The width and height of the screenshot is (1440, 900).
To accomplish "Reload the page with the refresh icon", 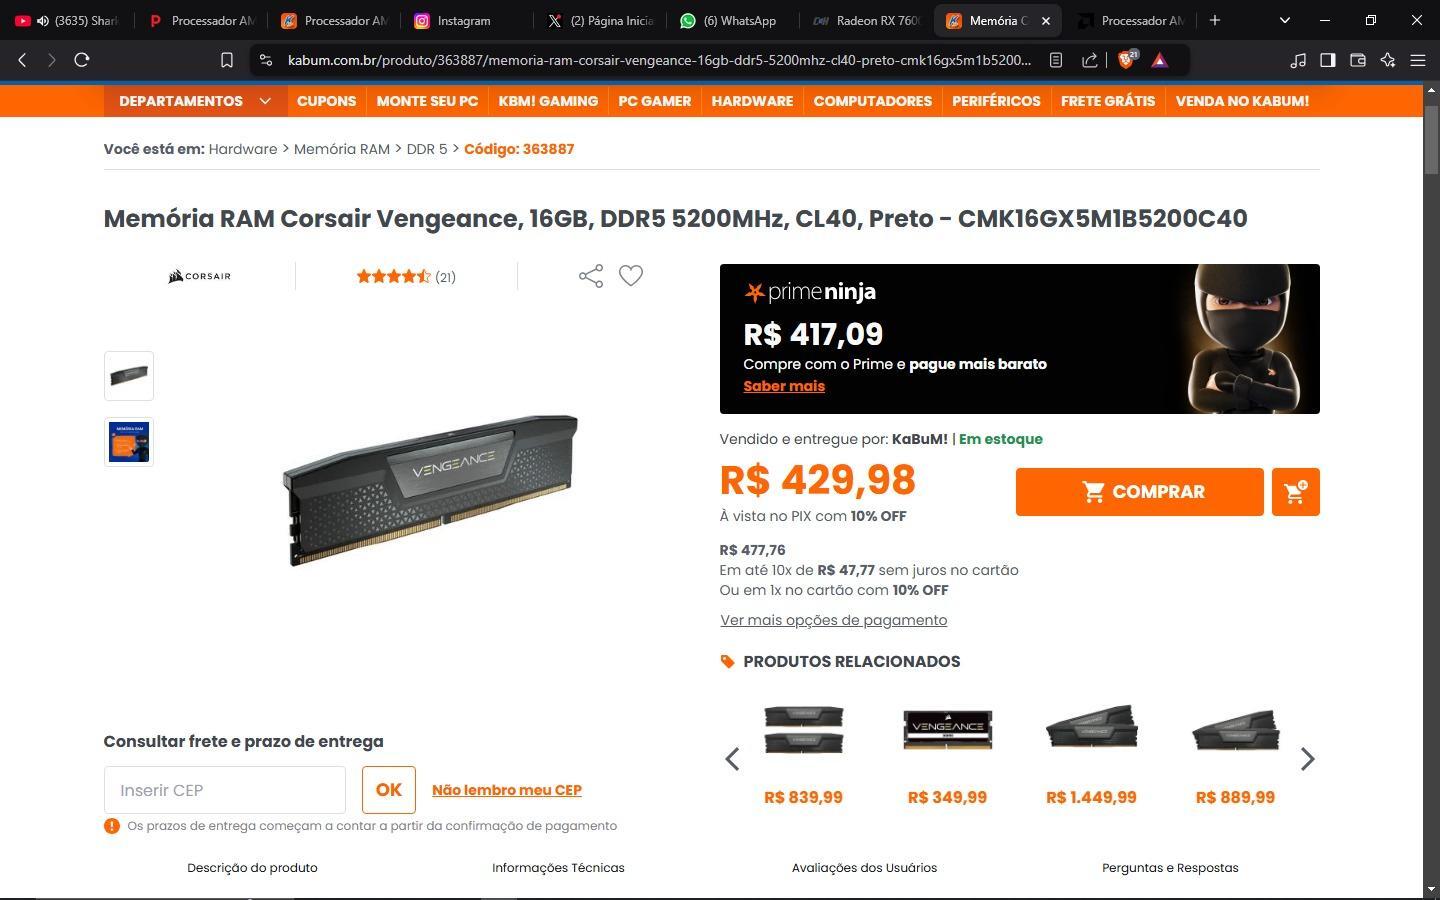I will tap(82, 60).
